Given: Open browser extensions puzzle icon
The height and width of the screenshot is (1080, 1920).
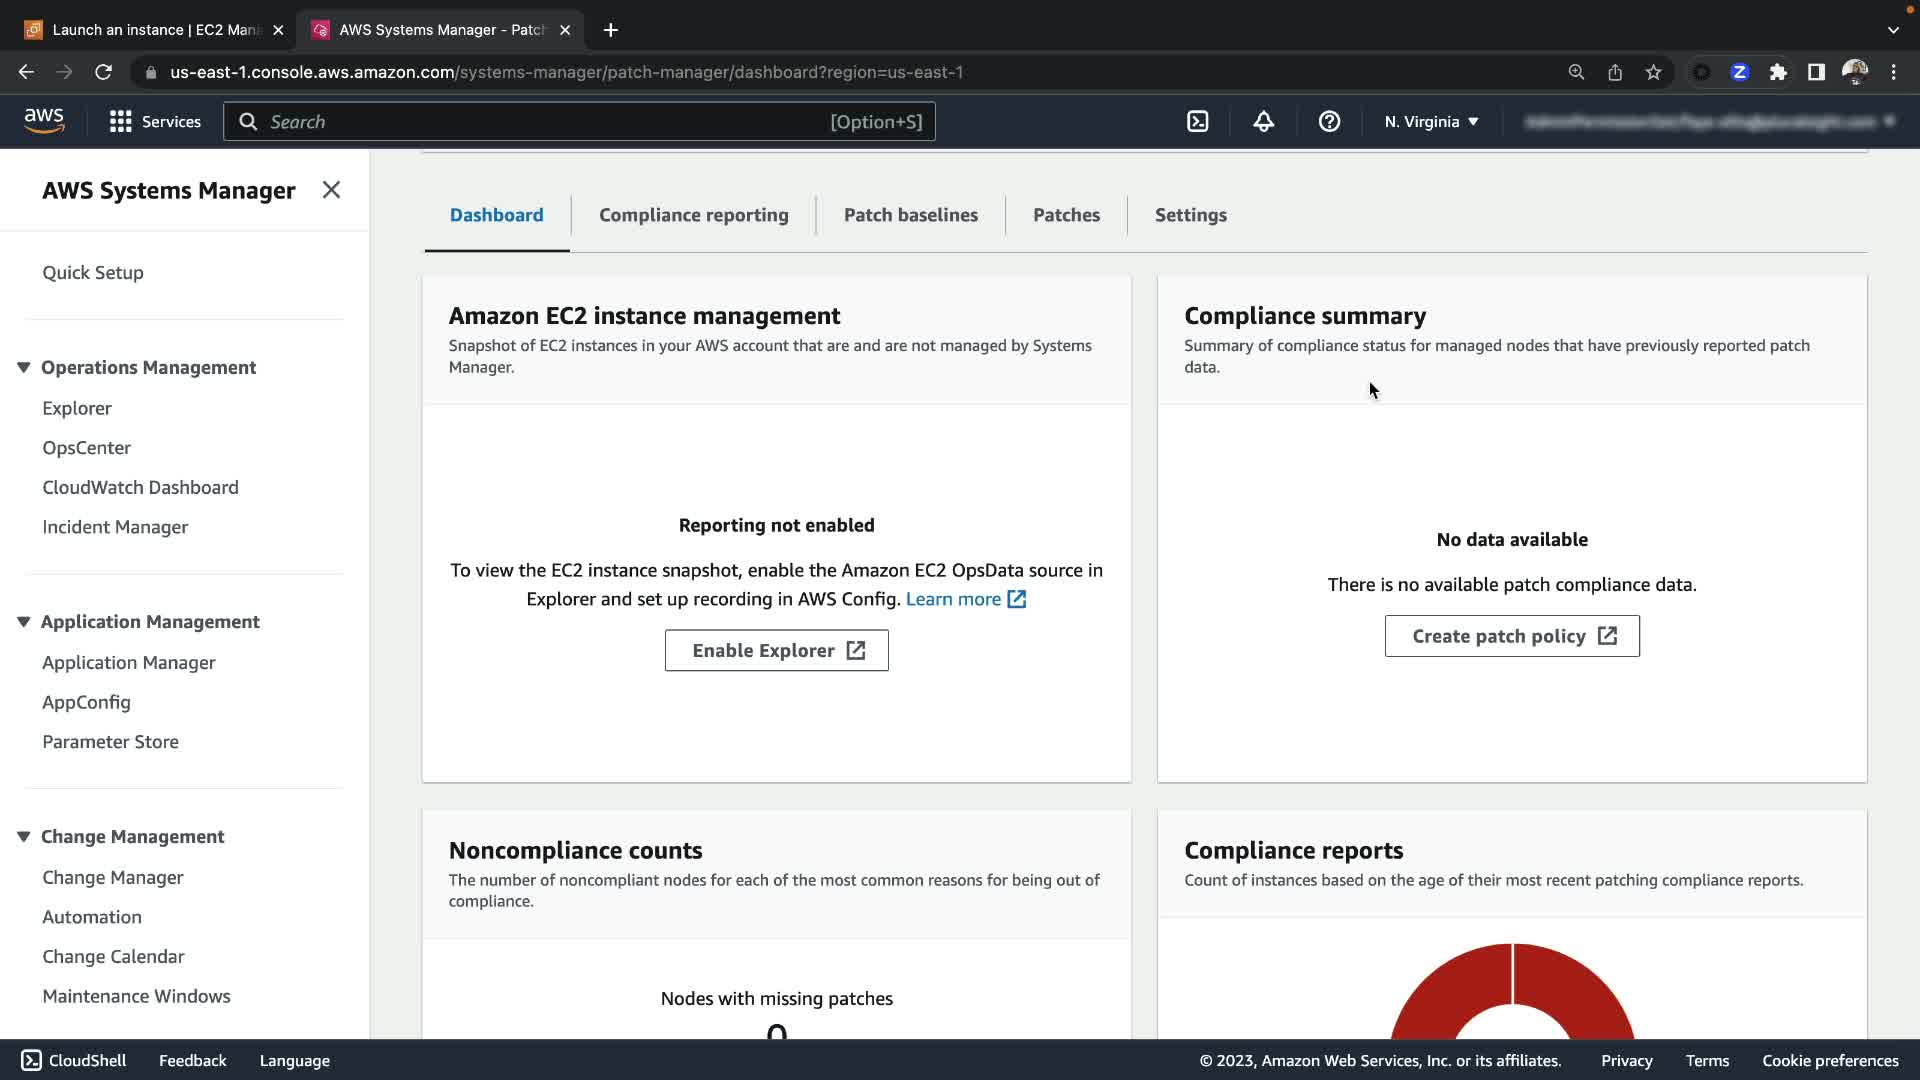Looking at the screenshot, I should 1778,72.
